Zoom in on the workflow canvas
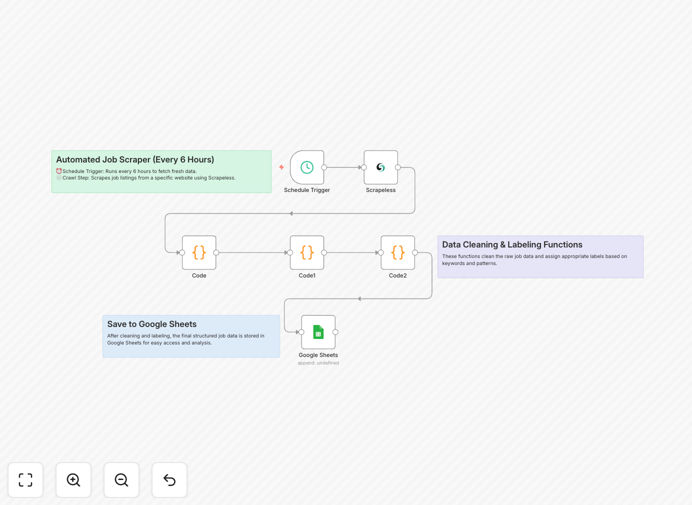Image resolution: width=692 pixels, height=505 pixels. [73, 480]
